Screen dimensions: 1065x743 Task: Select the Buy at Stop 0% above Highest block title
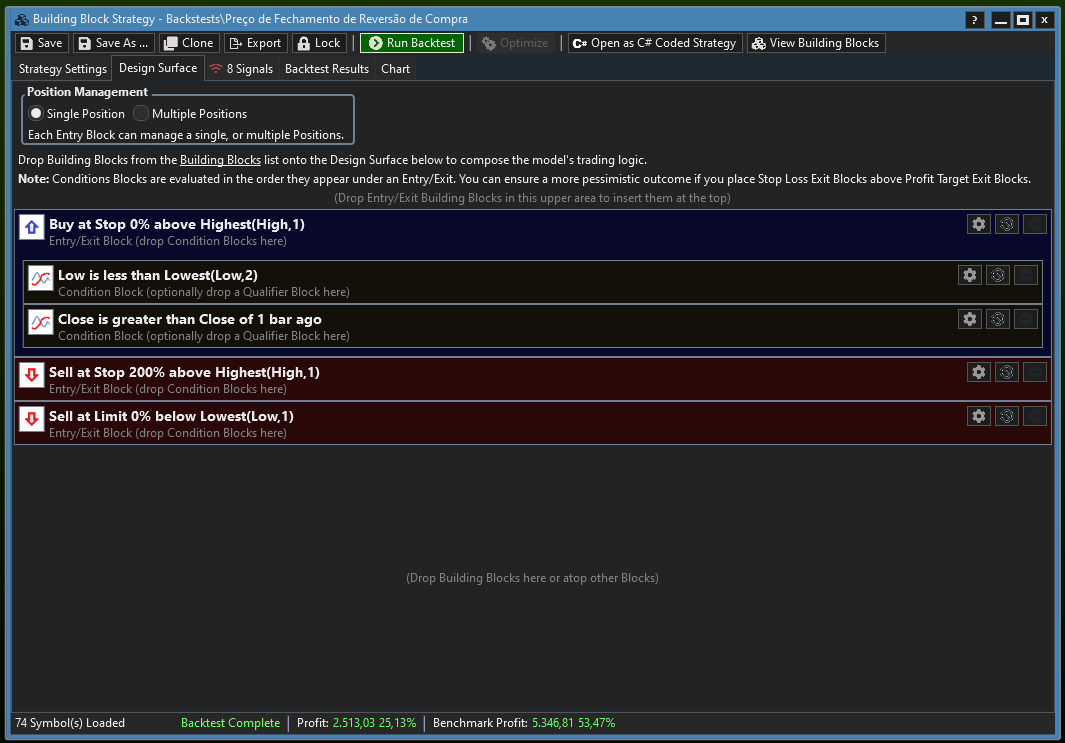pos(177,224)
